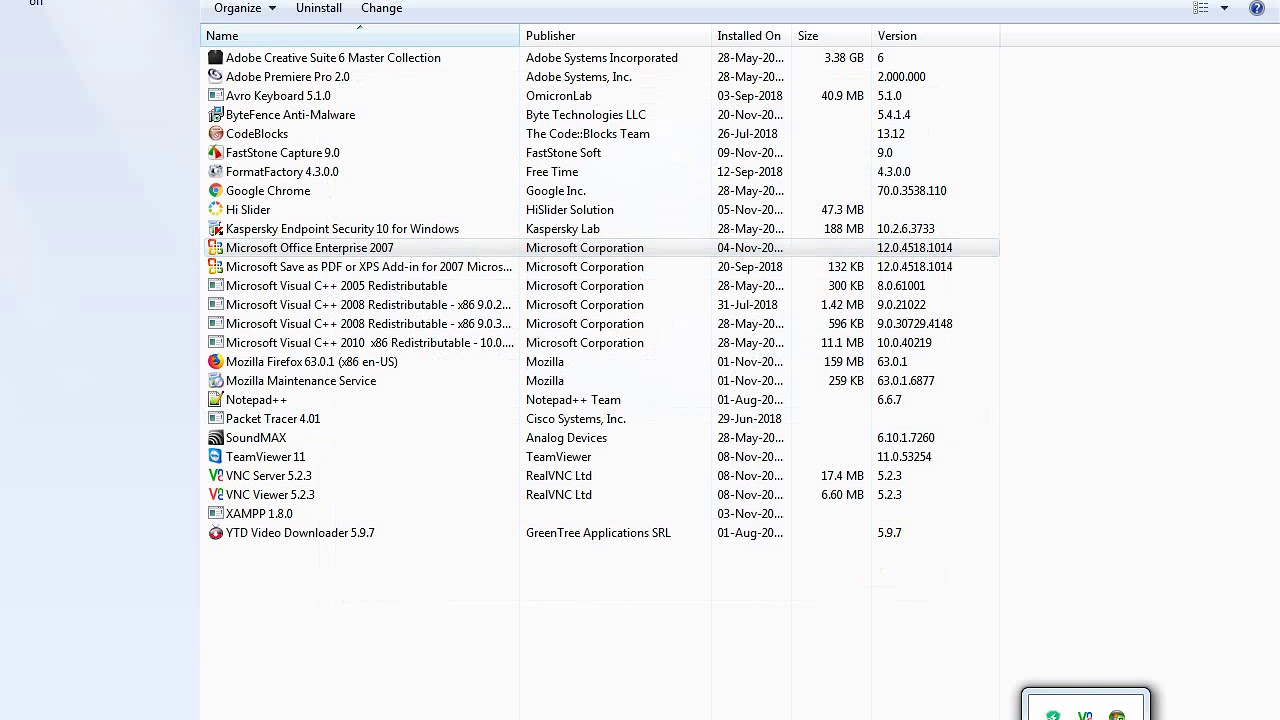Click the ByteFence Anti-Malware icon
This screenshot has height=720, width=1280.
point(215,115)
